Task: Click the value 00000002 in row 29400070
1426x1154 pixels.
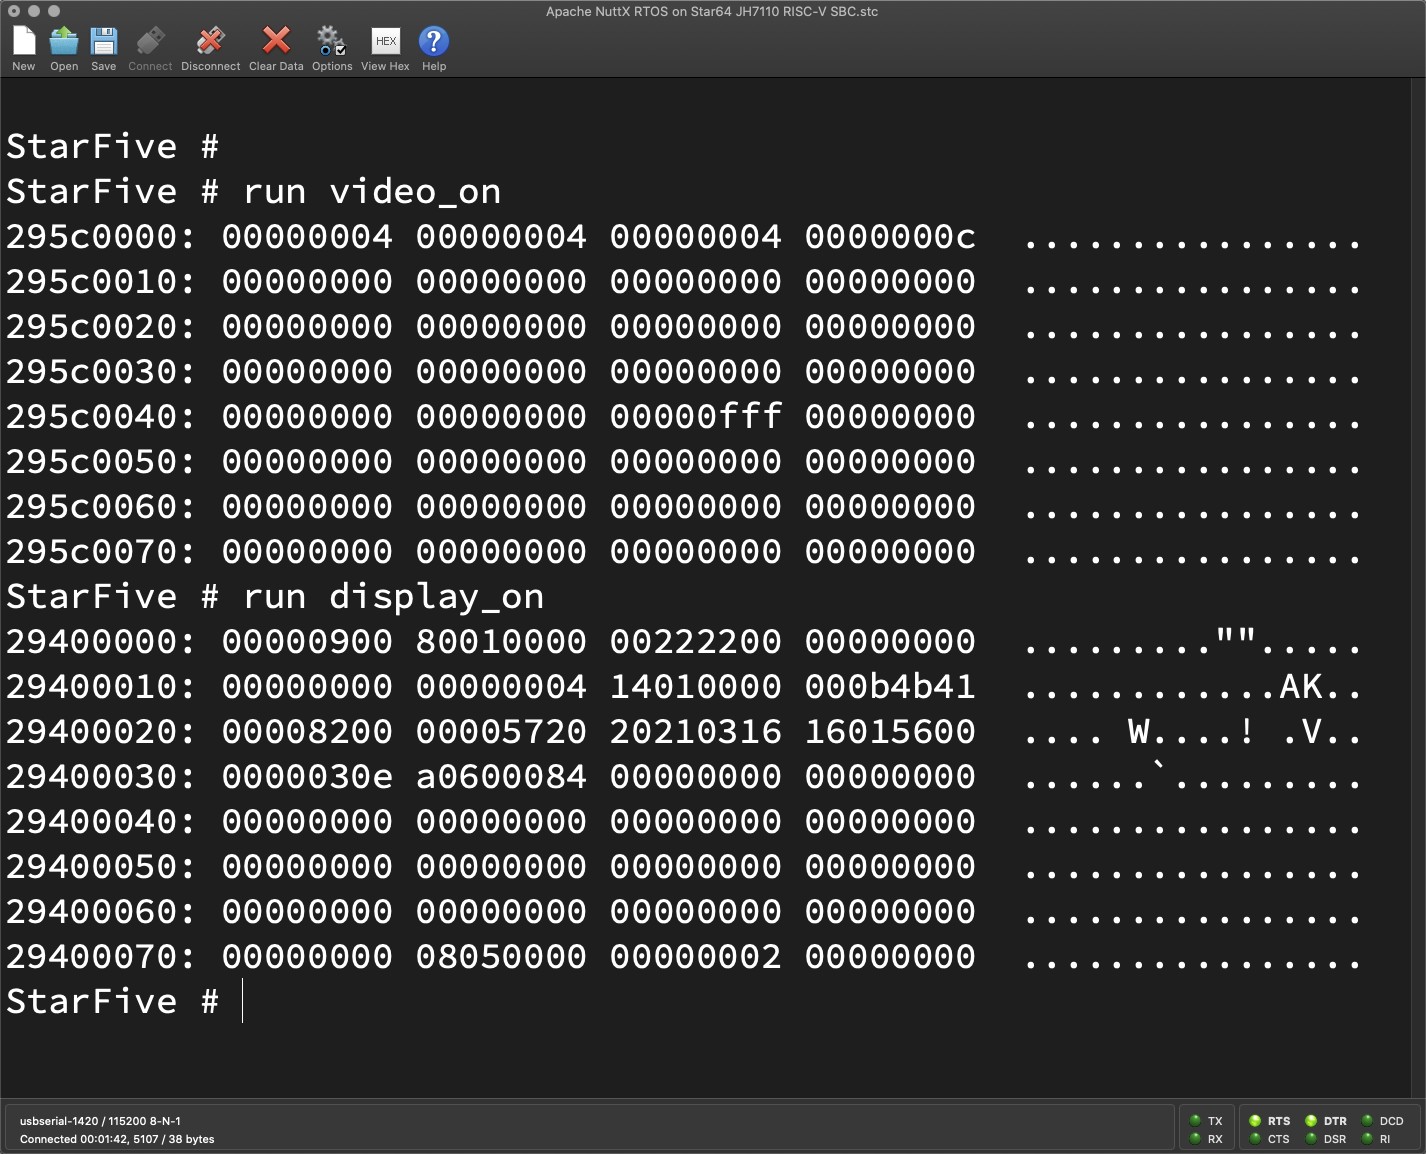Action: (696, 956)
